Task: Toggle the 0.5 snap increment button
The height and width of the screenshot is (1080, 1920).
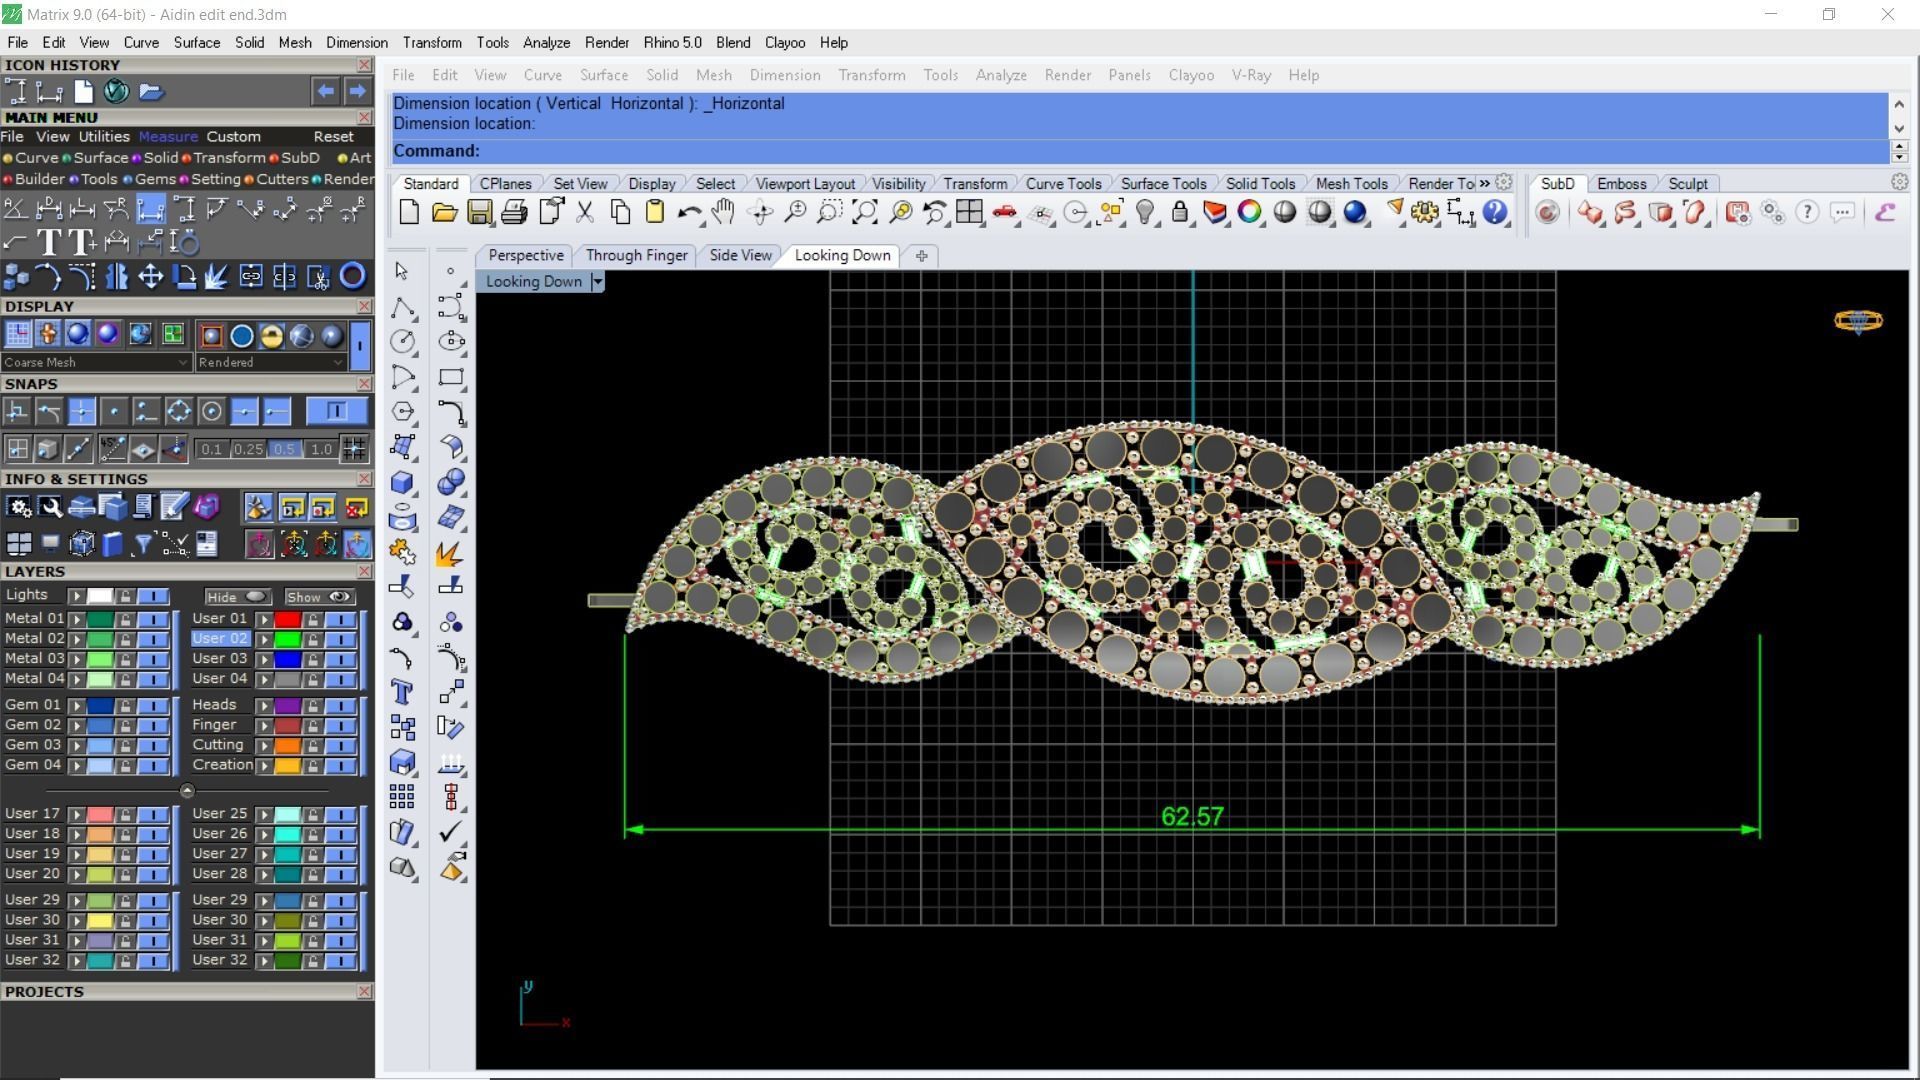Action: (x=284, y=449)
